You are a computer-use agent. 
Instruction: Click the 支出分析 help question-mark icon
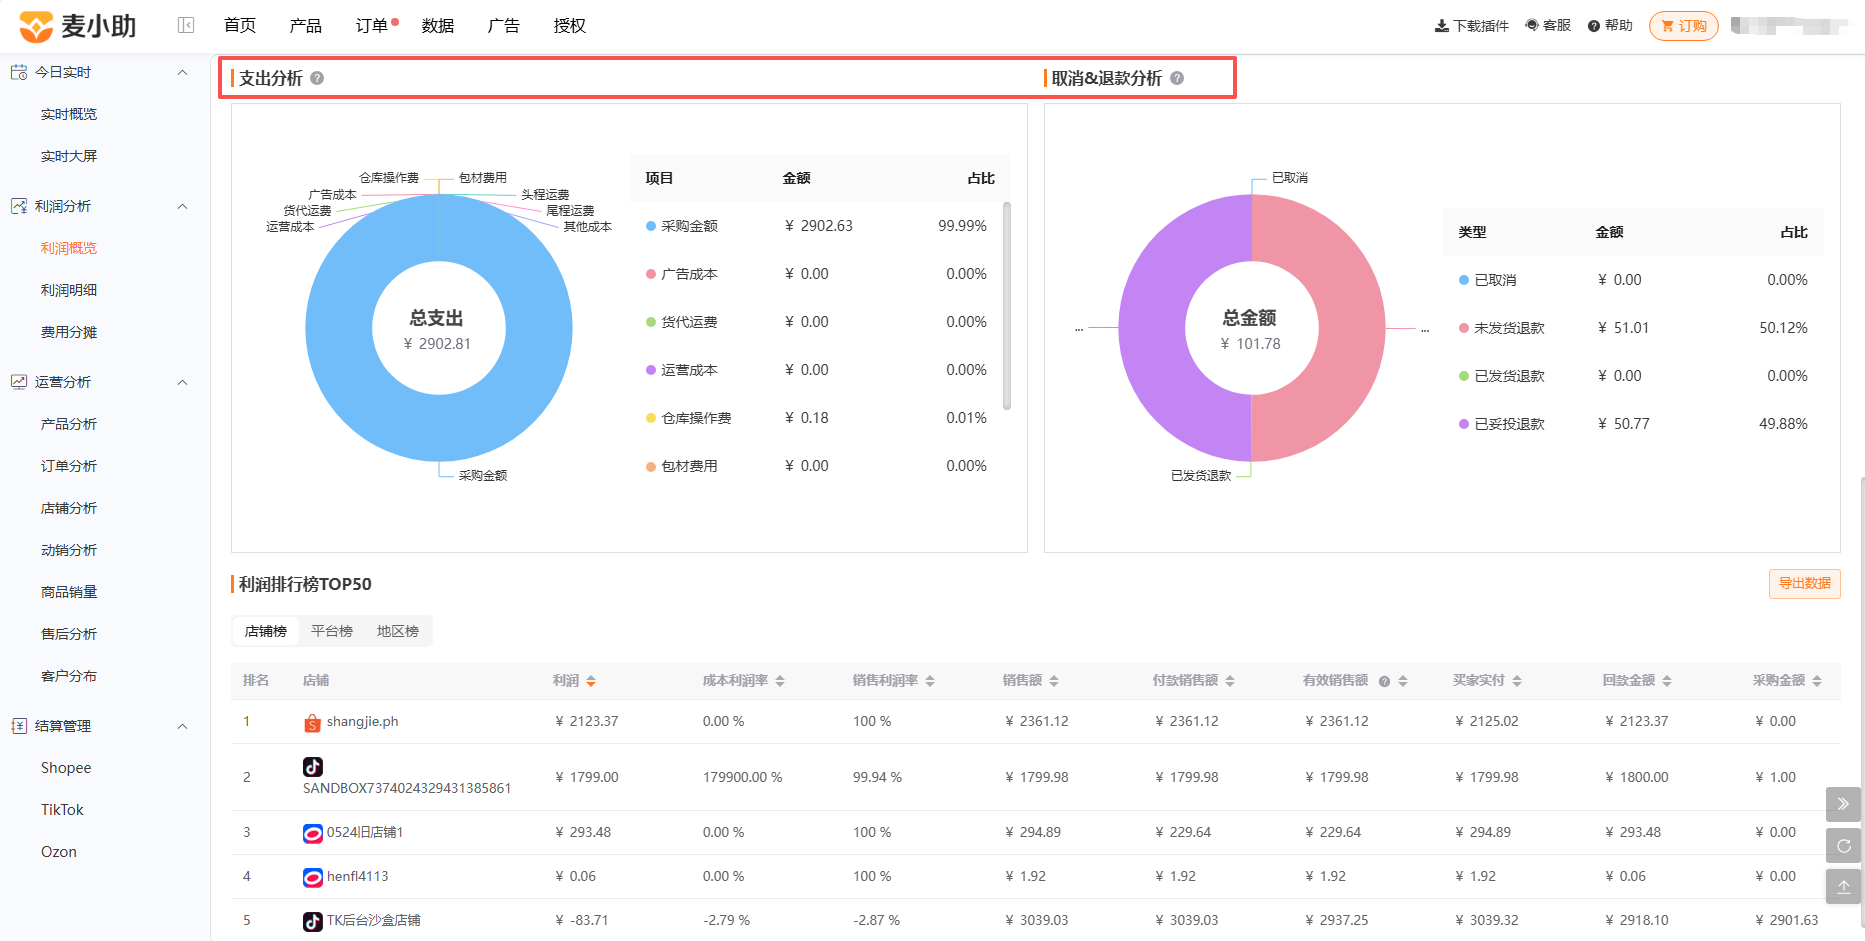click(317, 78)
